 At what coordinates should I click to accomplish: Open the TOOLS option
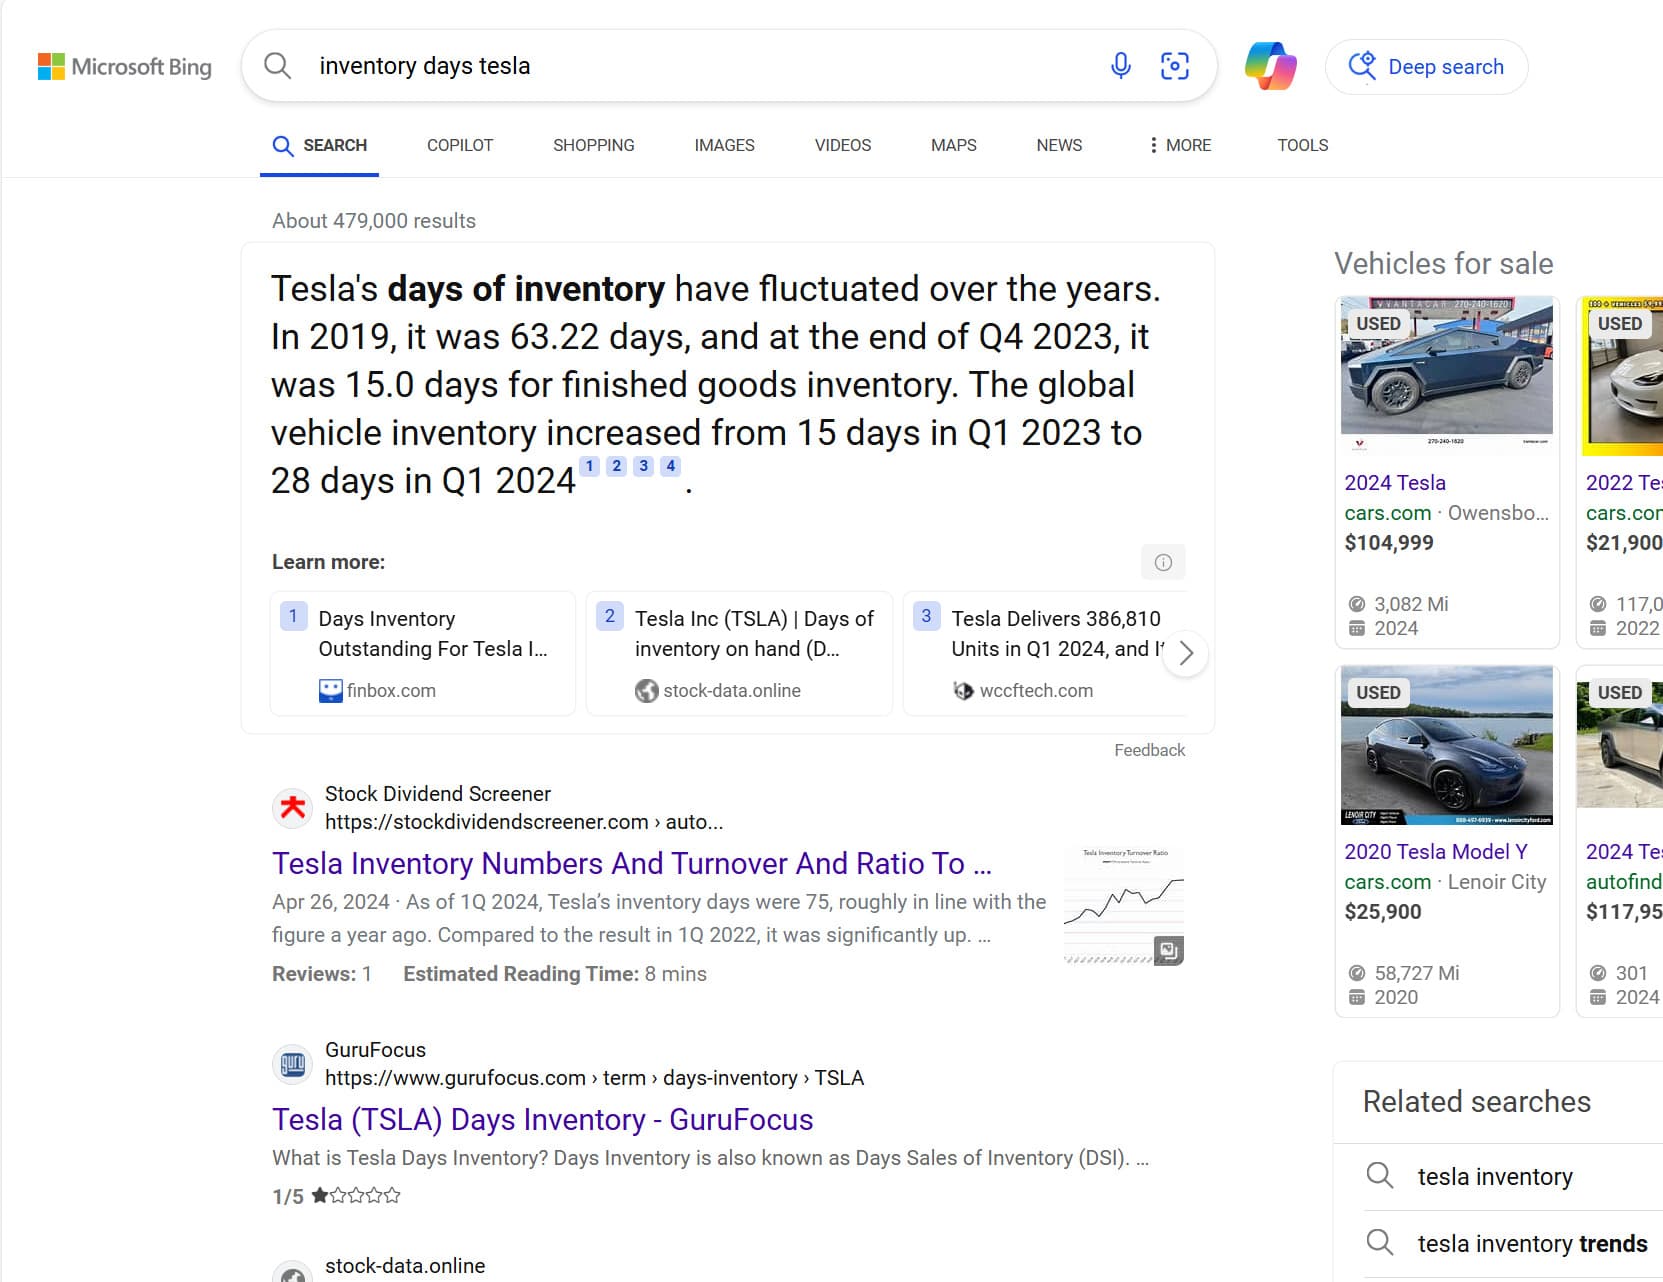tap(1303, 146)
